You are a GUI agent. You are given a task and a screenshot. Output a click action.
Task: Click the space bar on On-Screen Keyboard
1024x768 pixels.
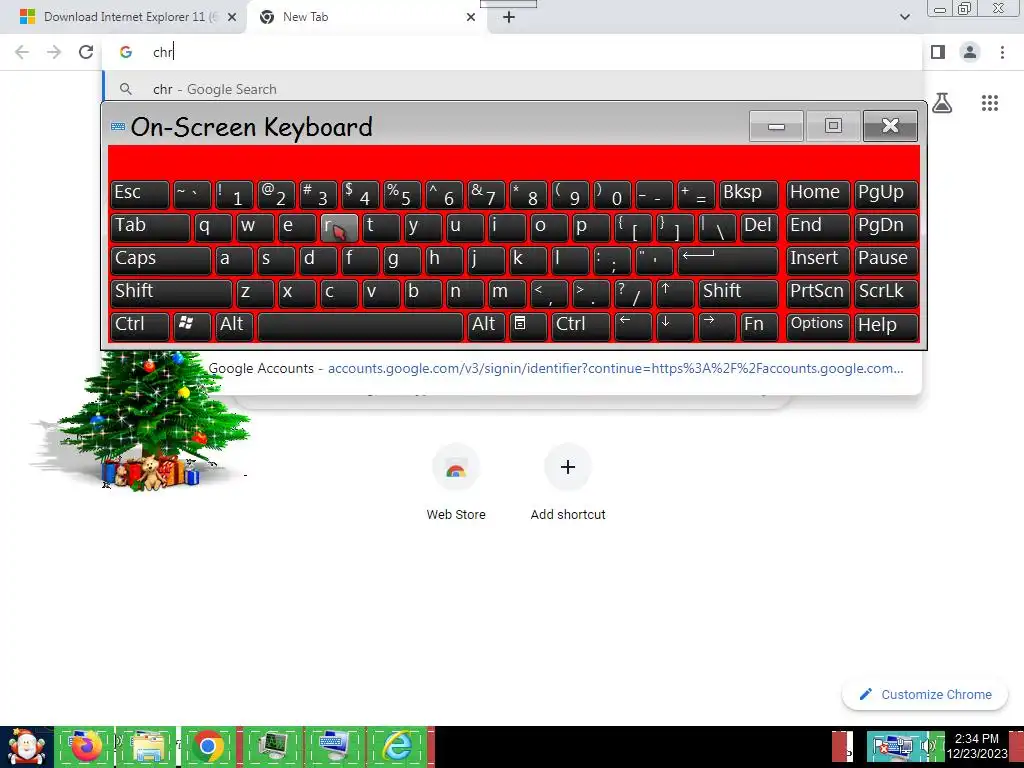(360, 327)
